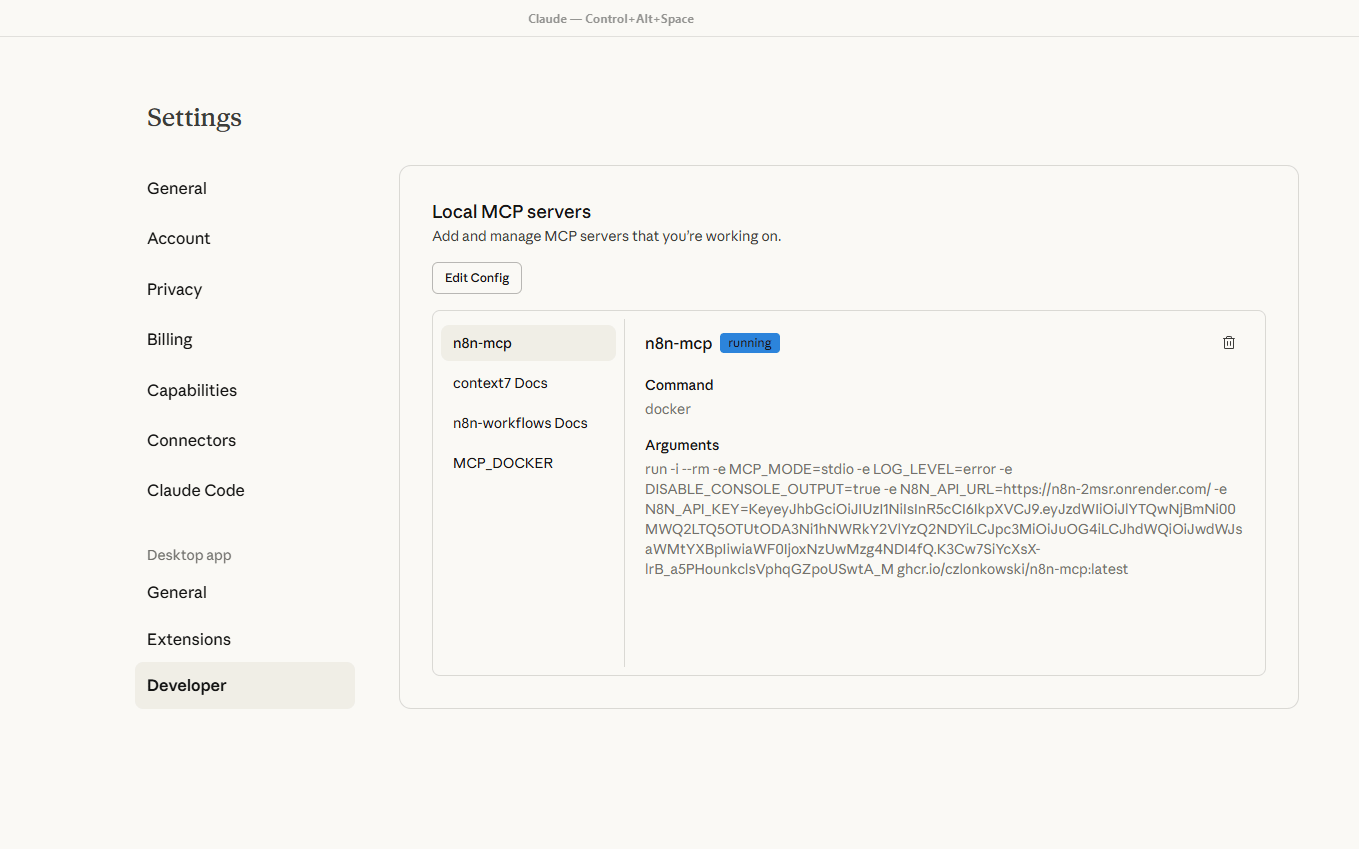
Task: Click the Desktop app section label
Action: pyautogui.click(x=189, y=555)
